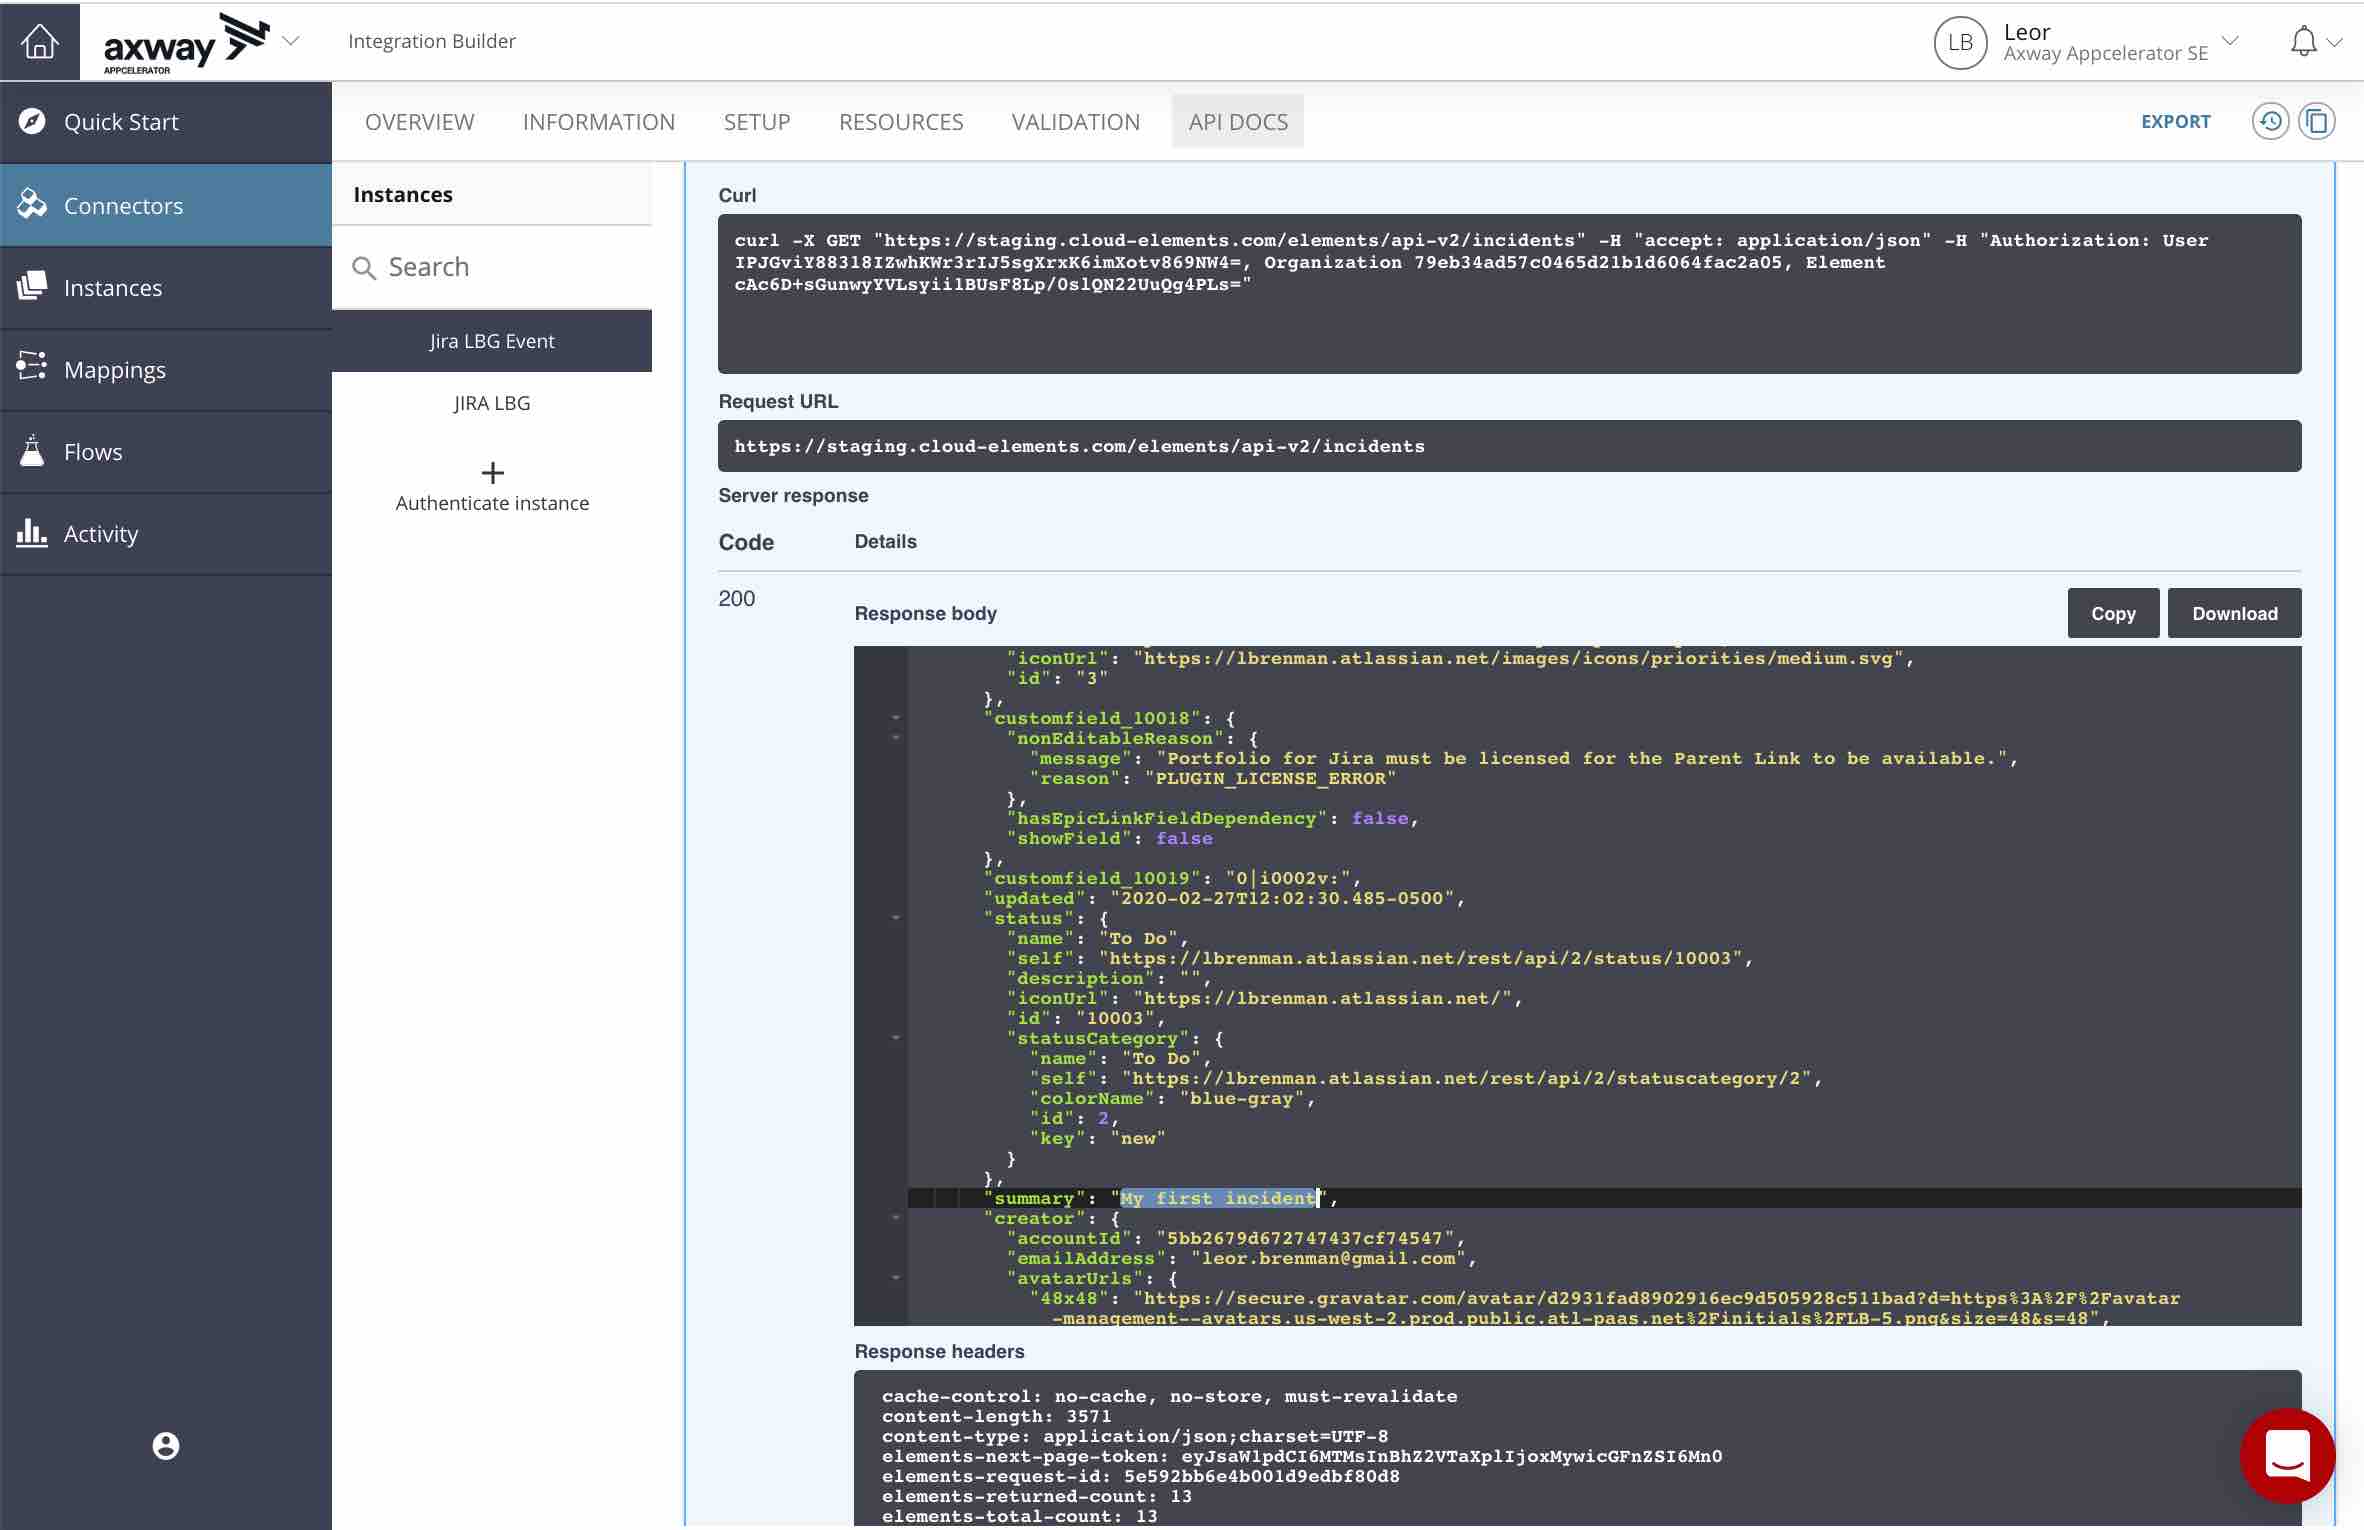Open Quick Start in sidebar
Image resolution: width=2364 pixels, height=1530 pixels.
pyautogui.click(x=166, y=122)
